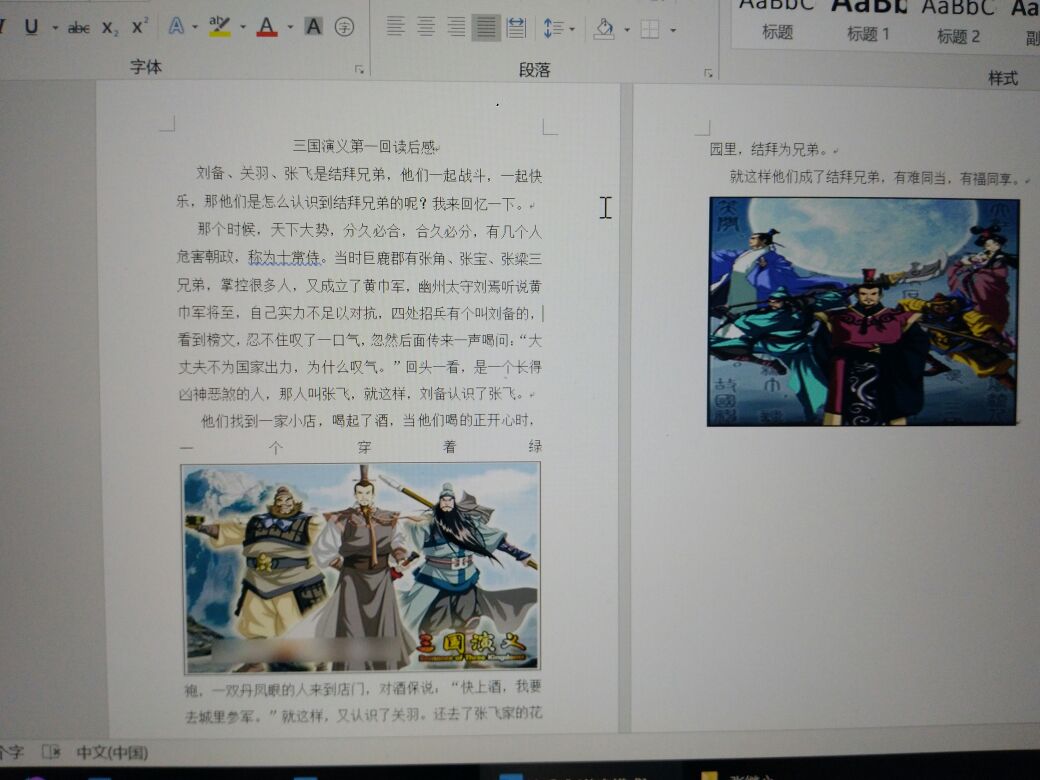Click the 中文(中国) language indicator
Image resolution: width=1040 pixels, height=780 pixels.
click(112, 752)
